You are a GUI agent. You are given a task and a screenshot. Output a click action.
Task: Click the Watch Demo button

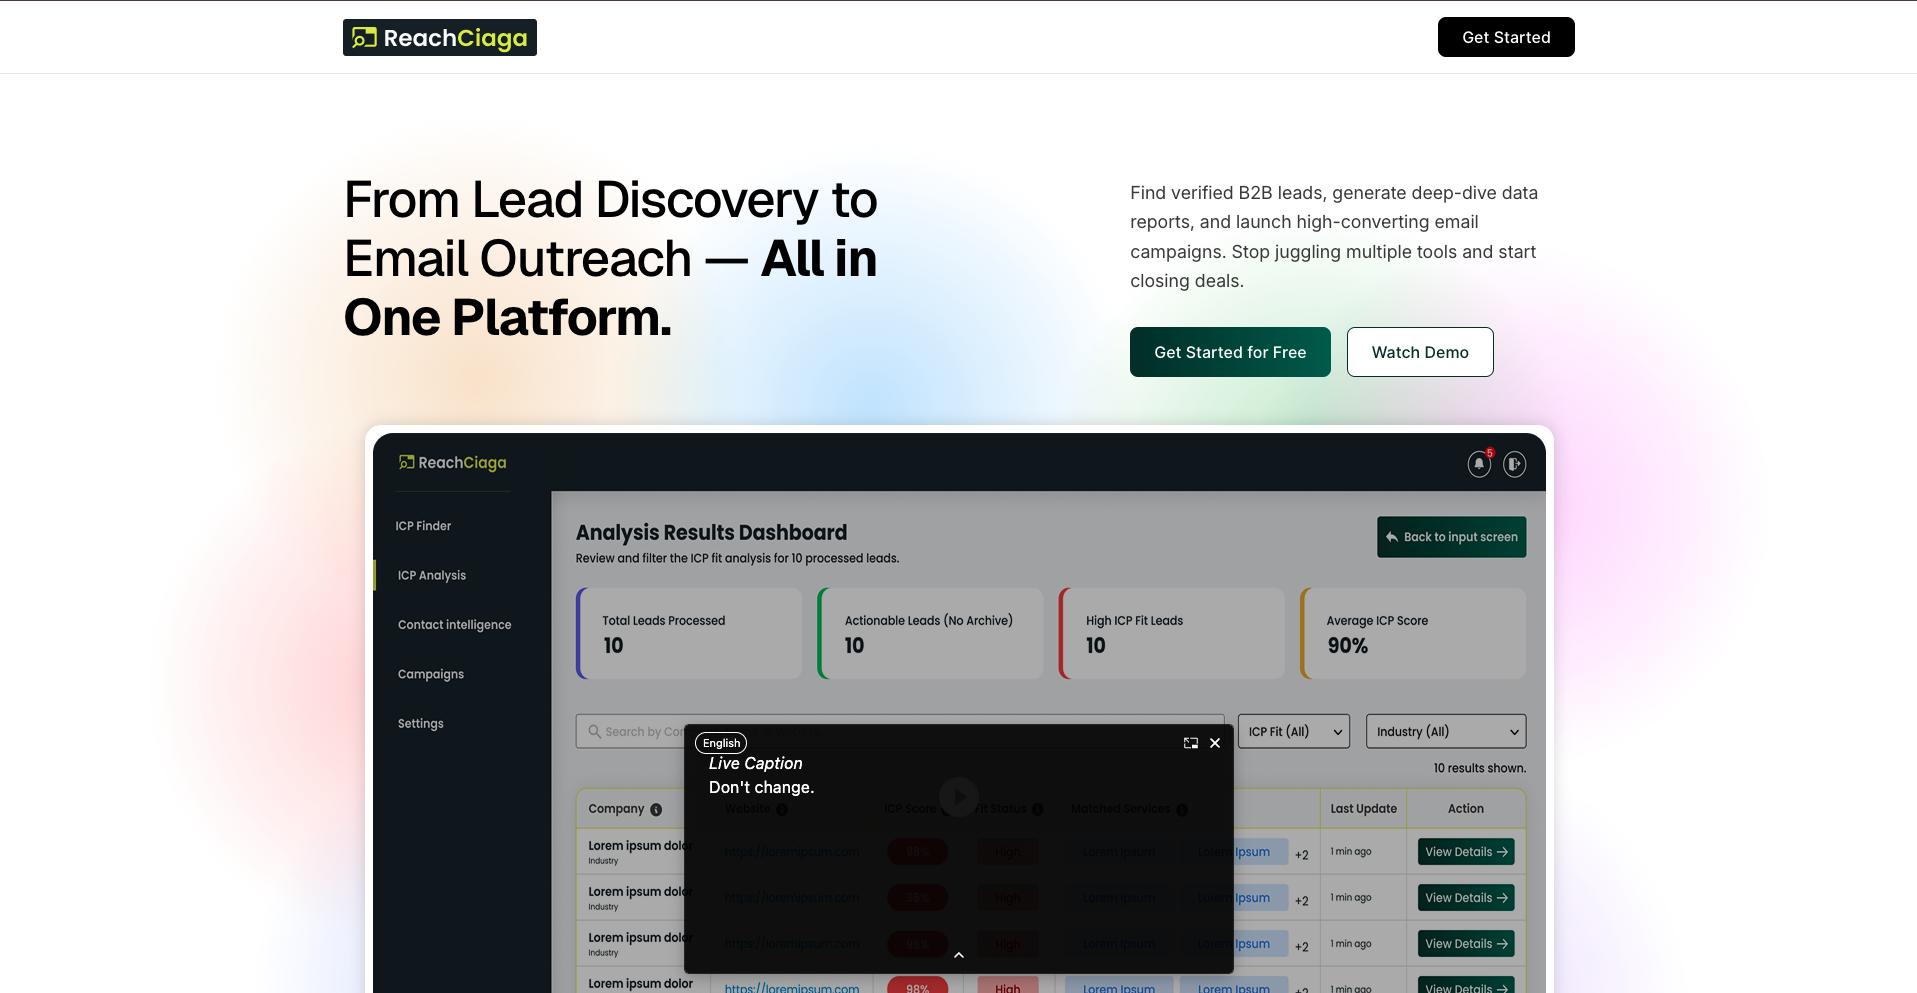click(x=1419, y=352)
